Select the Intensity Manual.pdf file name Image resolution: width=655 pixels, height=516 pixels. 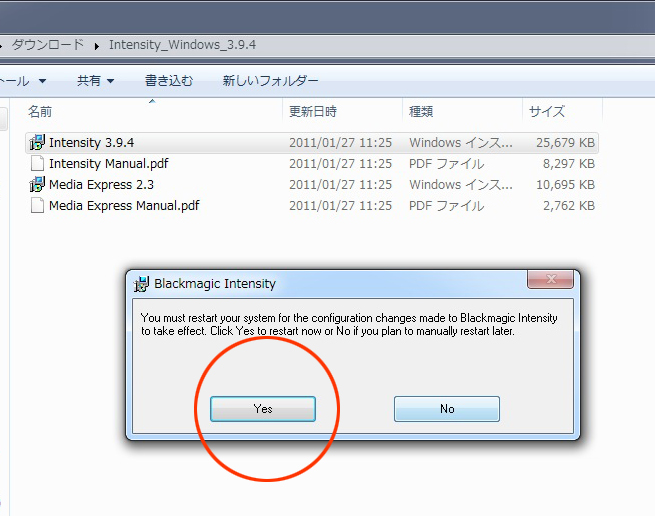[x=109, y=163]
